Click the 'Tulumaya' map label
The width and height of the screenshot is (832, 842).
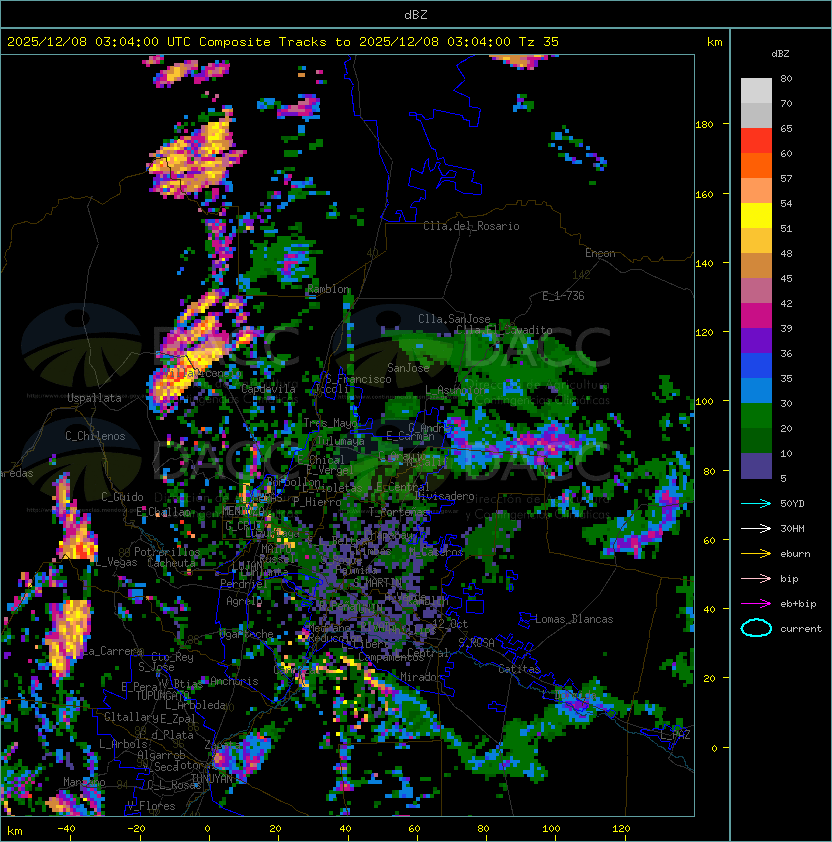(x=341, y=441)
